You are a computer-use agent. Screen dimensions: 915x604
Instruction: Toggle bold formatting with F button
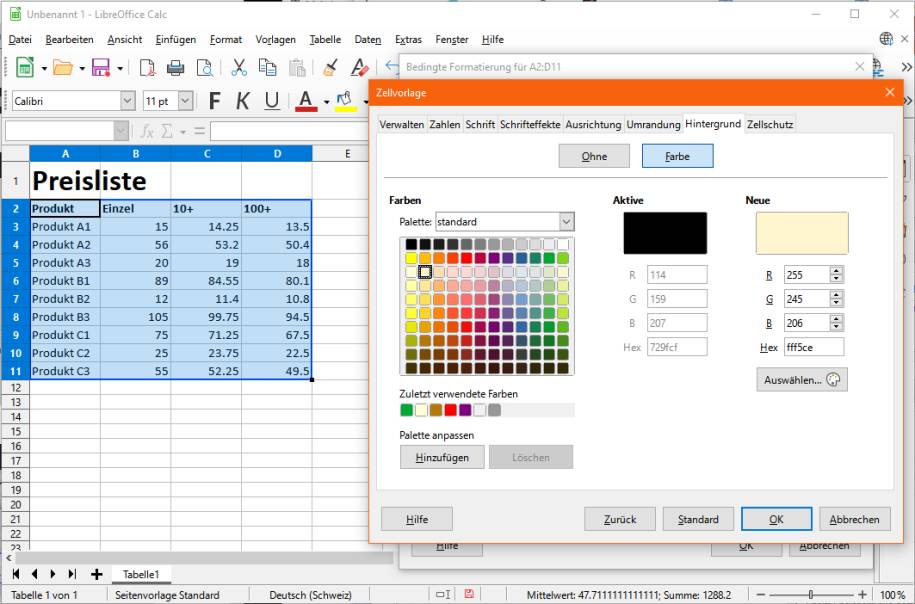[x=214, y=101]
